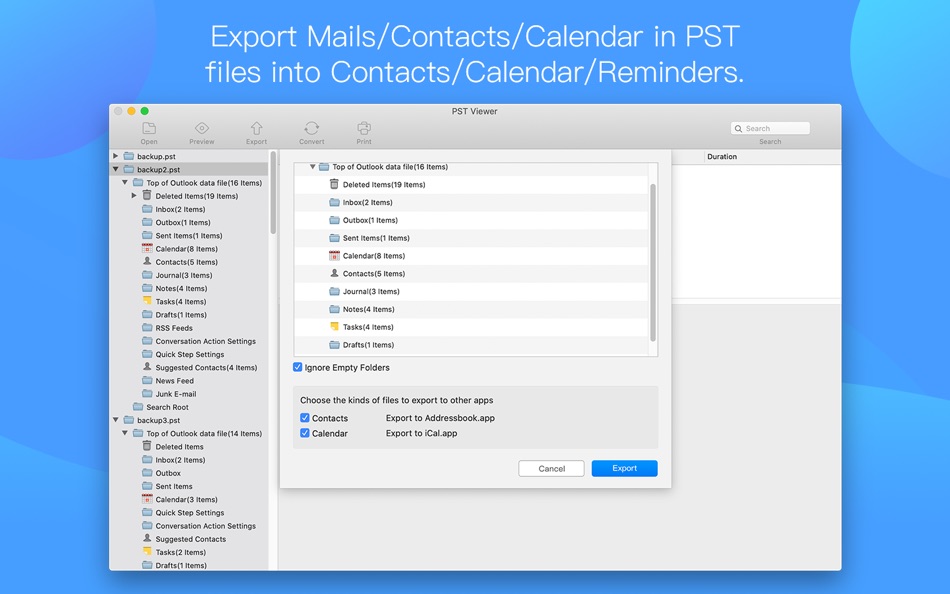The image size is (950, 594).
Task: Click Inbox(2 Items) folder icon in dialog
Action: point(334,202)
